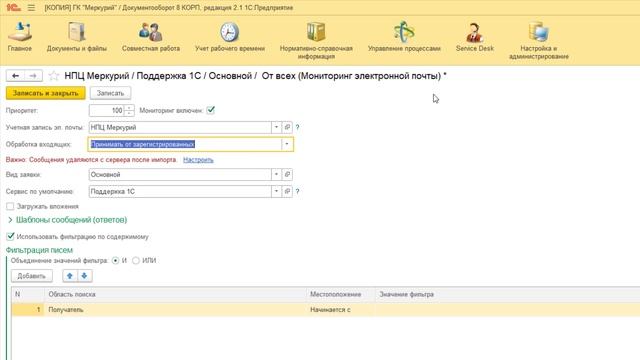Increase the Приоритет value with stepper

(129, 108)
